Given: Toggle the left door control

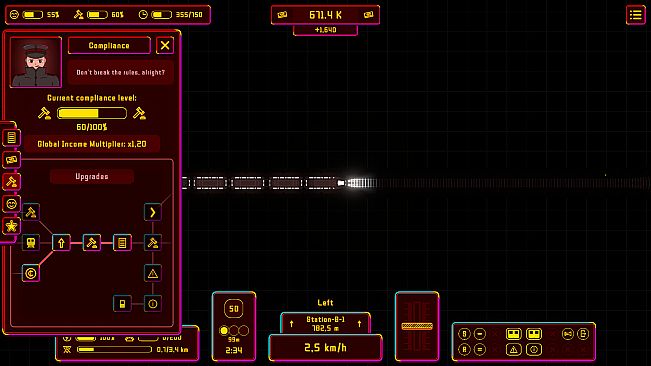Looking at the screenshot, I should pyautogui.click(x=514, y=334).
